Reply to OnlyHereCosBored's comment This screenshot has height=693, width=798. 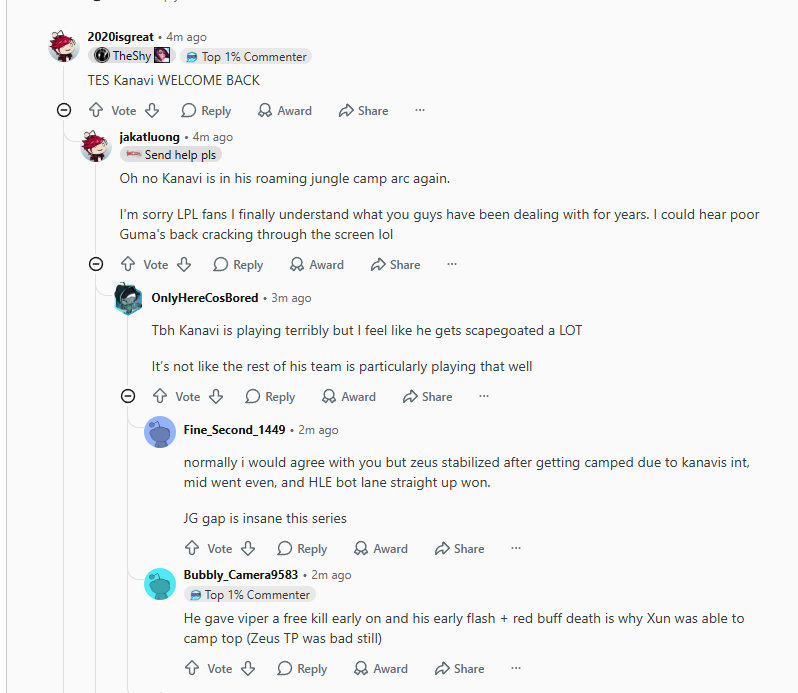point(270,396)
